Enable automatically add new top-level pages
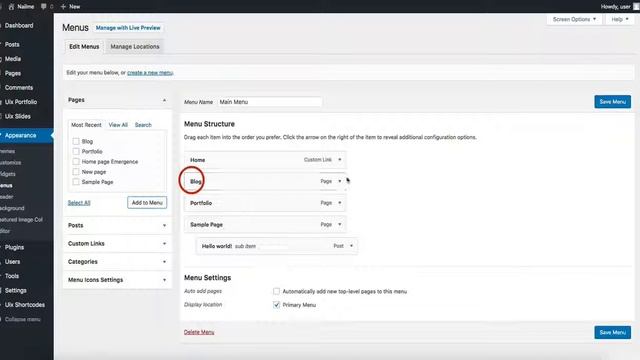Viewport: 640px width, 360px height. 276,291
